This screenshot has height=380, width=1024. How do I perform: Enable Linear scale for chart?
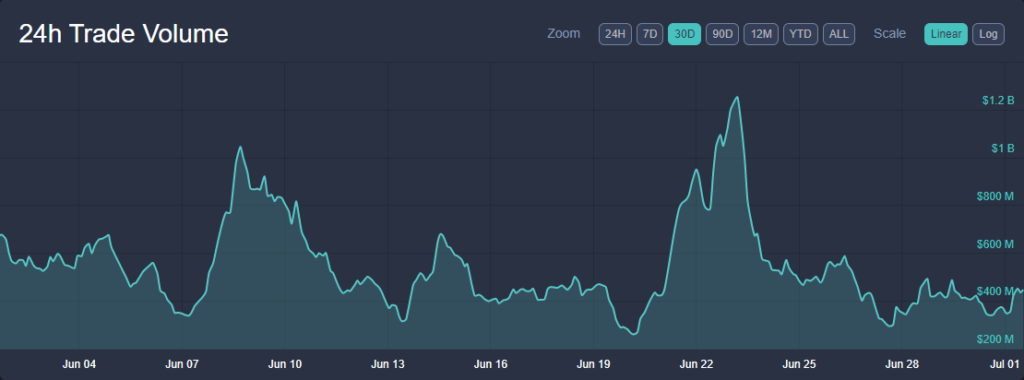click(x=946, y=34)
